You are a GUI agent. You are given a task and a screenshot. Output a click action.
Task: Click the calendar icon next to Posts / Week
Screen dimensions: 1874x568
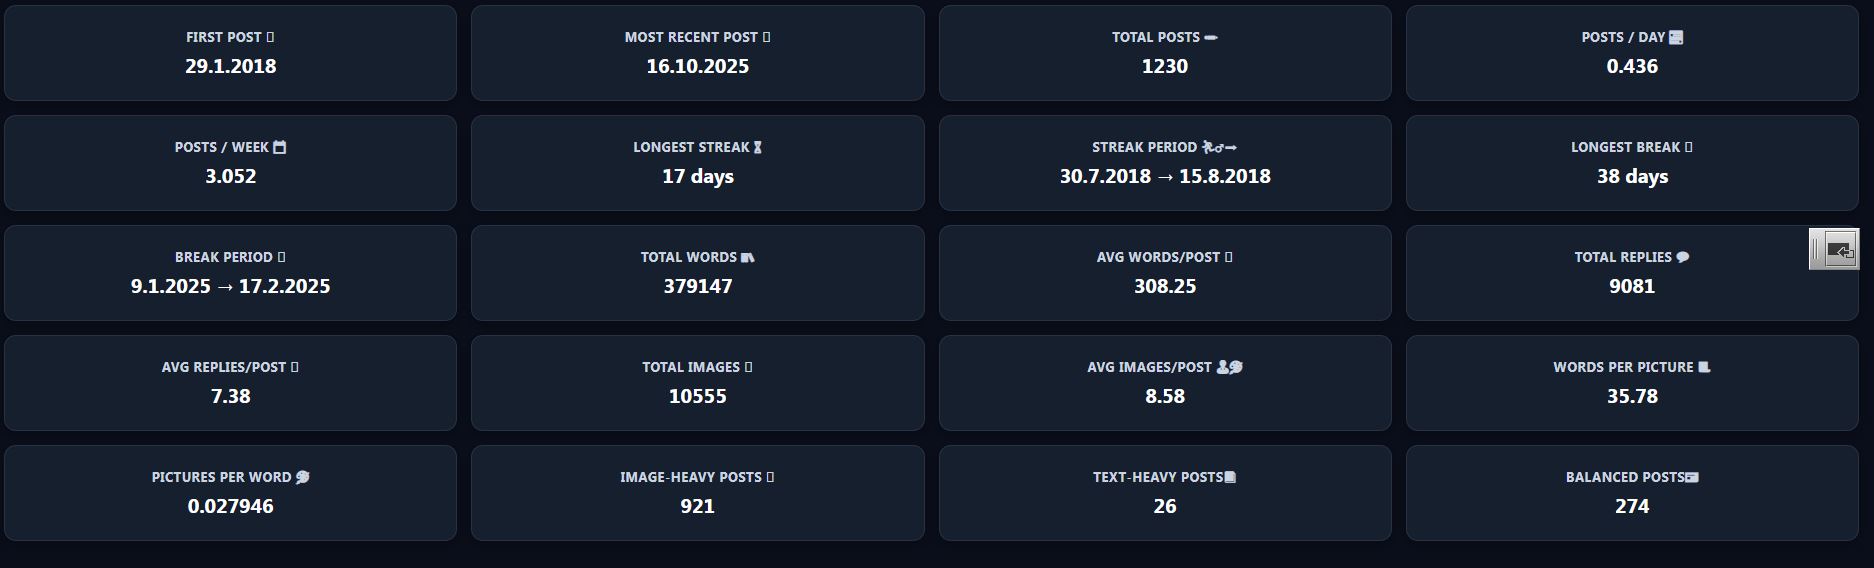coord(279,147)
